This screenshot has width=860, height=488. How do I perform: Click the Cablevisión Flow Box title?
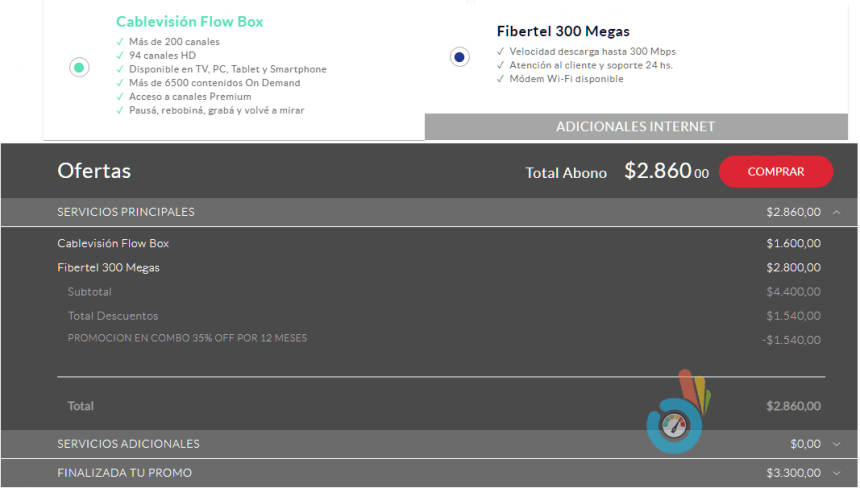(190, 21)
